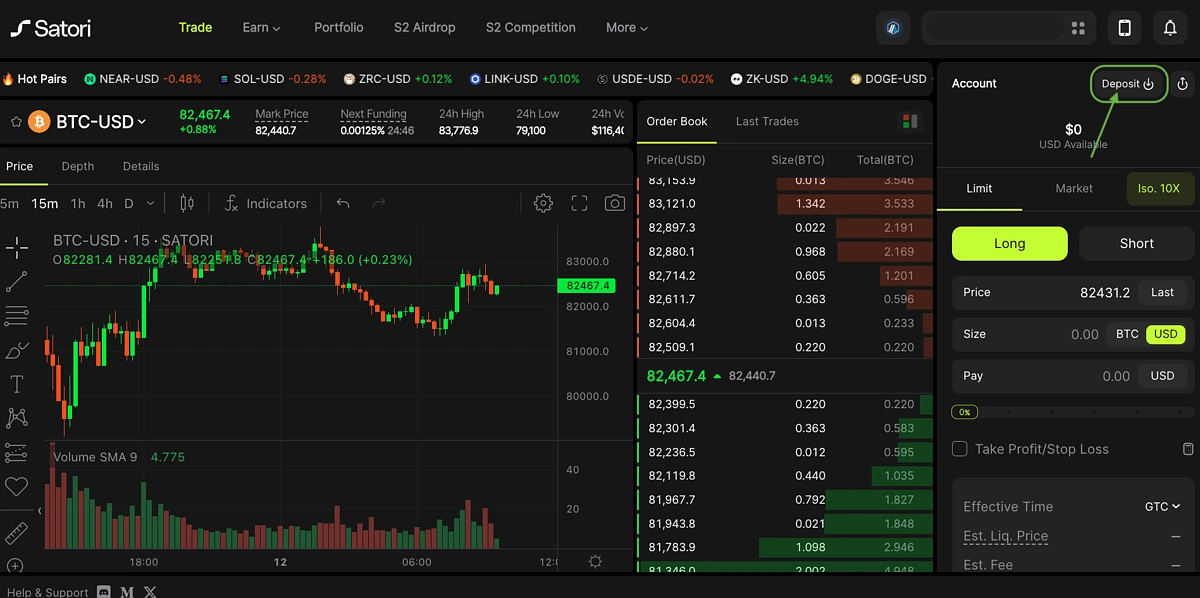1200x598 pixels.
Task: Open S2 Airdrop page
Action: [425, 28]
